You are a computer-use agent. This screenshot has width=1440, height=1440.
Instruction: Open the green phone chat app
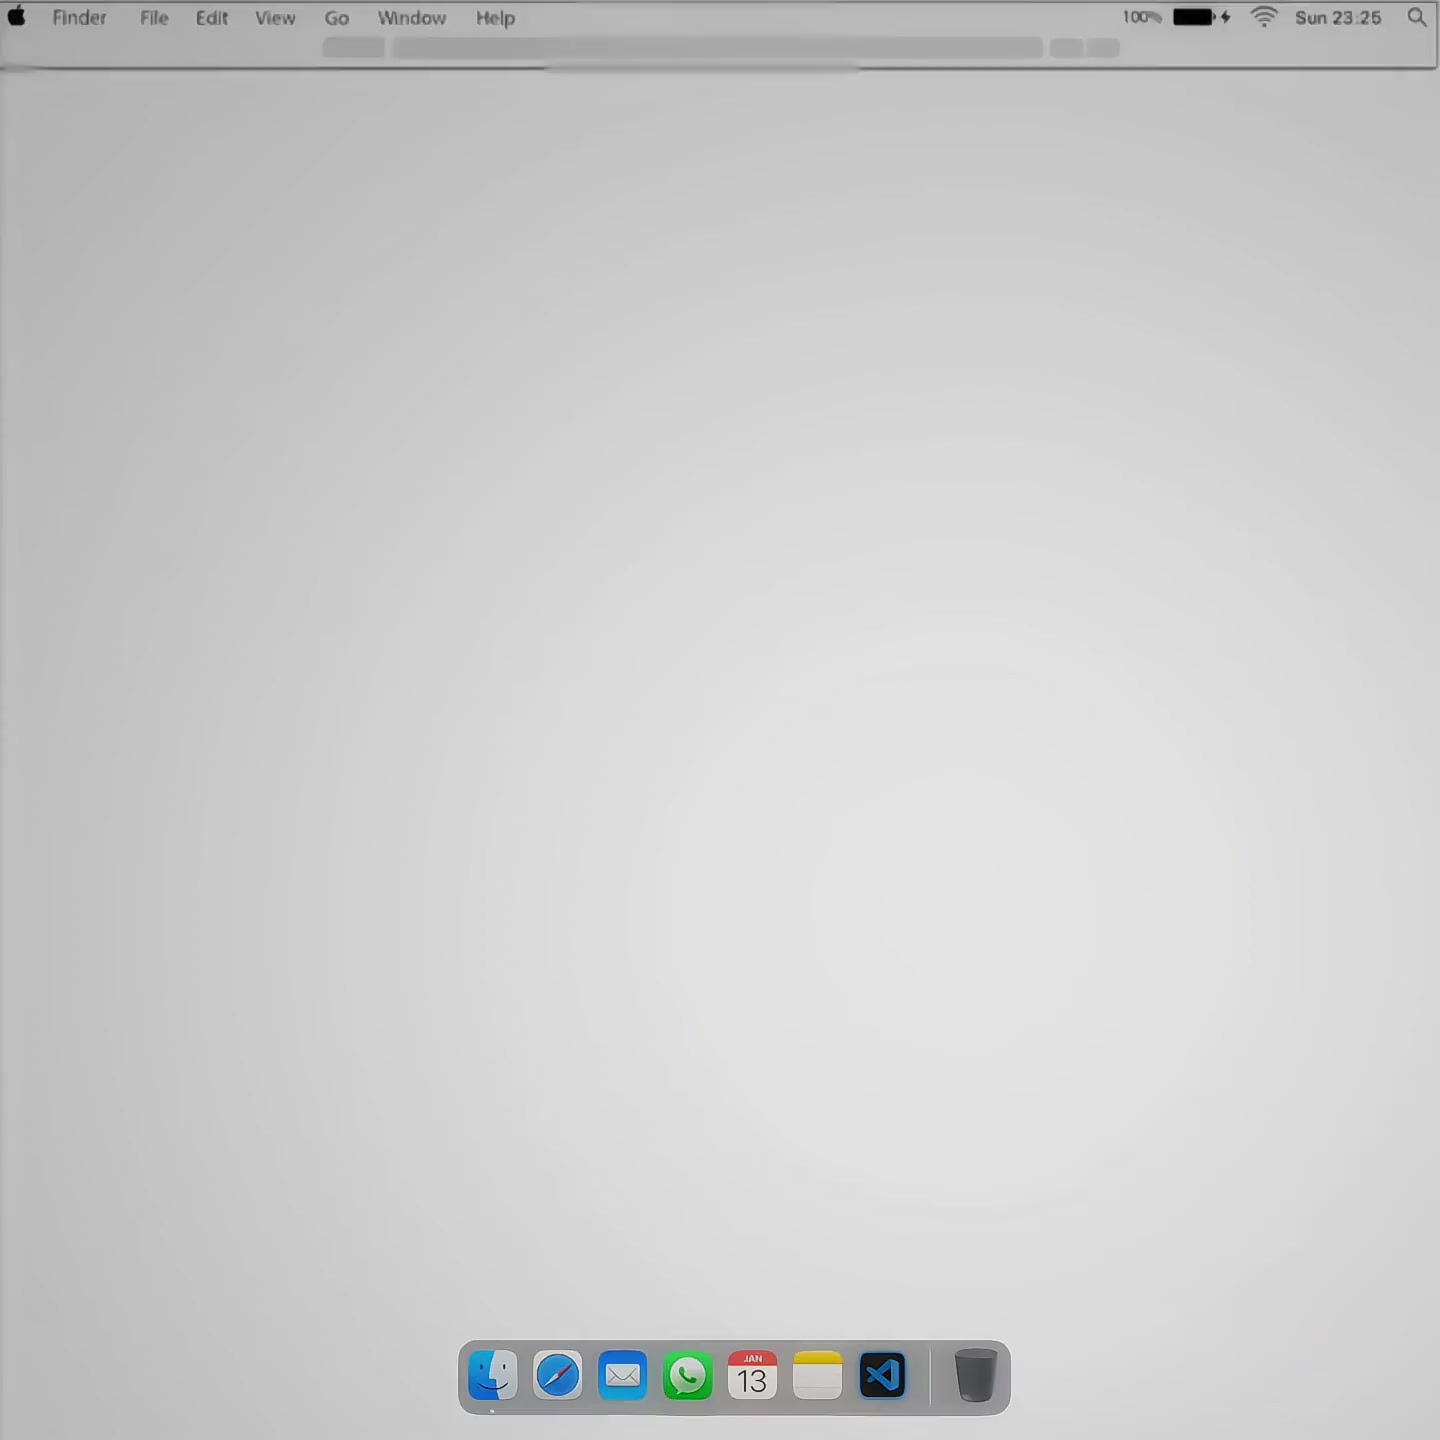click(x=688, y=1376)
